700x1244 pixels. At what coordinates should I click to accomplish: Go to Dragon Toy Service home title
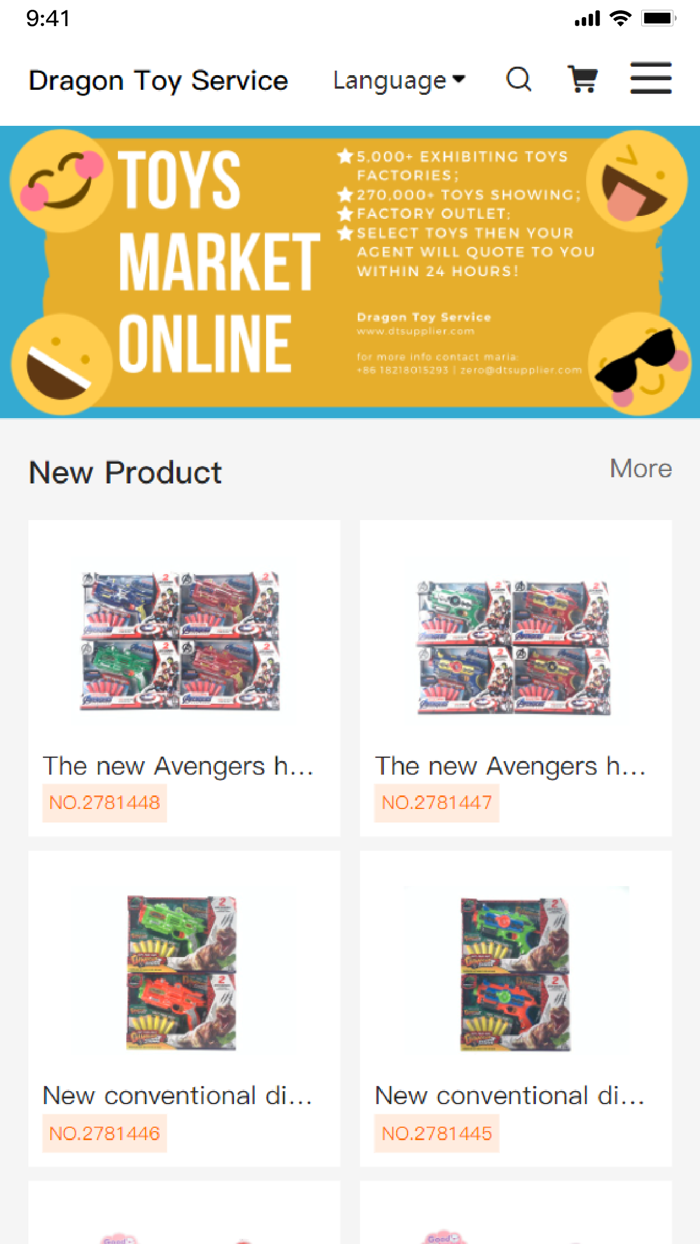click(x=158, y=80)
